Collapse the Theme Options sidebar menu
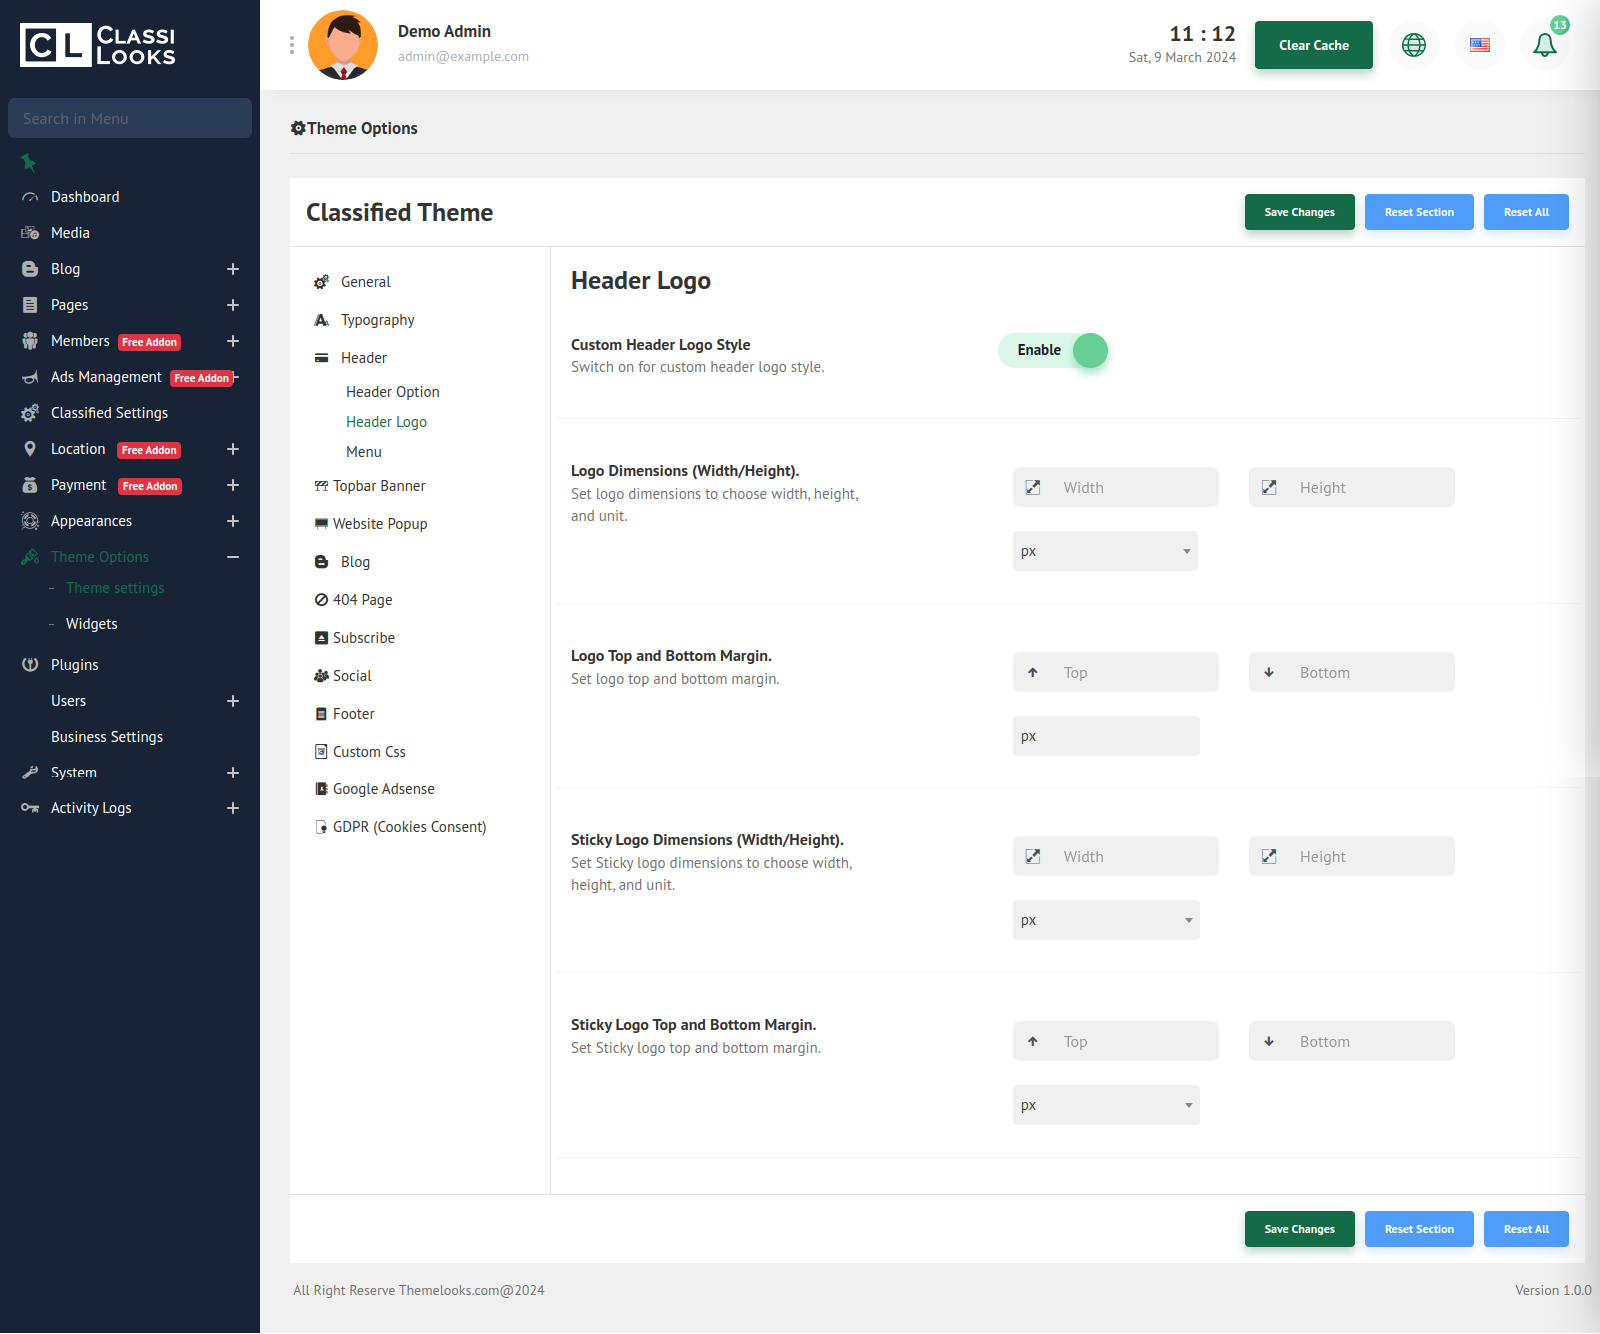This screenshot has height=1334, width=1600. [x=232, y=557]
